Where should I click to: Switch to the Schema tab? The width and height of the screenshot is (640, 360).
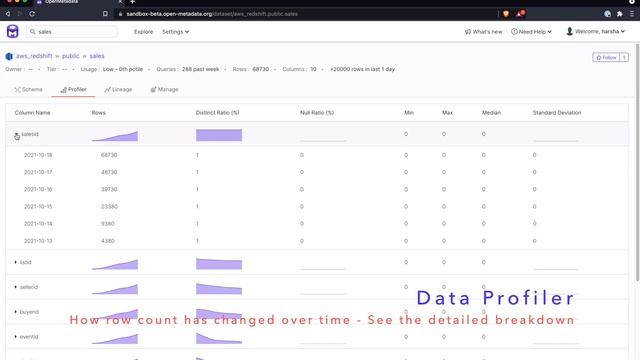point(28,89)
